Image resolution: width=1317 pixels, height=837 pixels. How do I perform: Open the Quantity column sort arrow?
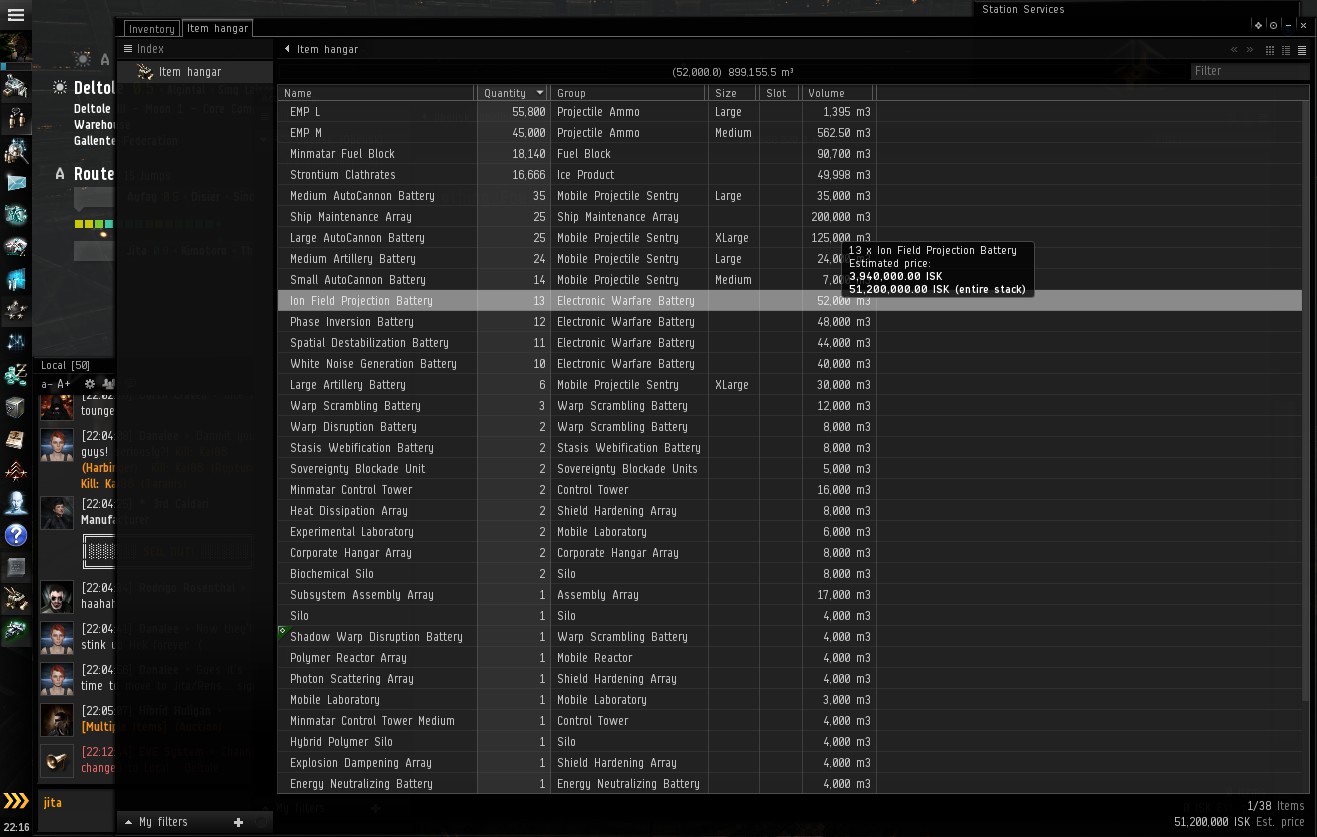540,93
